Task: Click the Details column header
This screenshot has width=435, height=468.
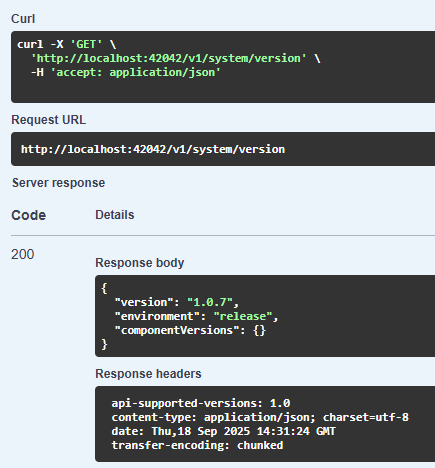Action: [115, 215]
